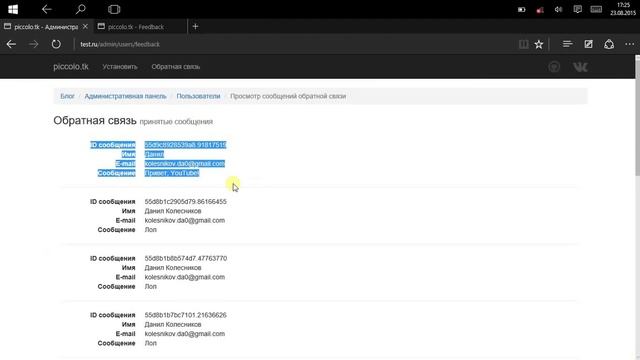Image resolution: width=640 pixels, height=360 pixels.
Task: Click the circular icon in site navbar
Action: click(x=554, y=67)
